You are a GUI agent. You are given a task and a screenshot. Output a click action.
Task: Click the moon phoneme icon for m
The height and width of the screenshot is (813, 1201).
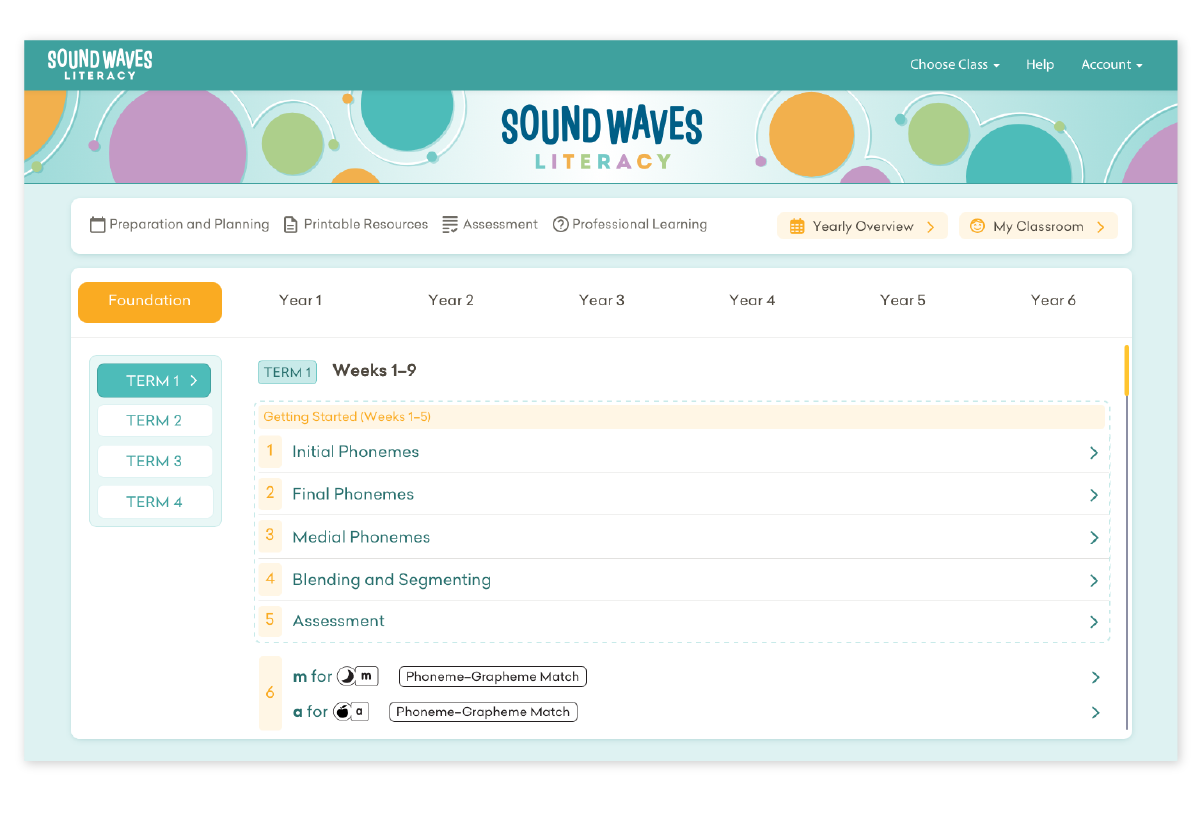(x=346, y=677)
